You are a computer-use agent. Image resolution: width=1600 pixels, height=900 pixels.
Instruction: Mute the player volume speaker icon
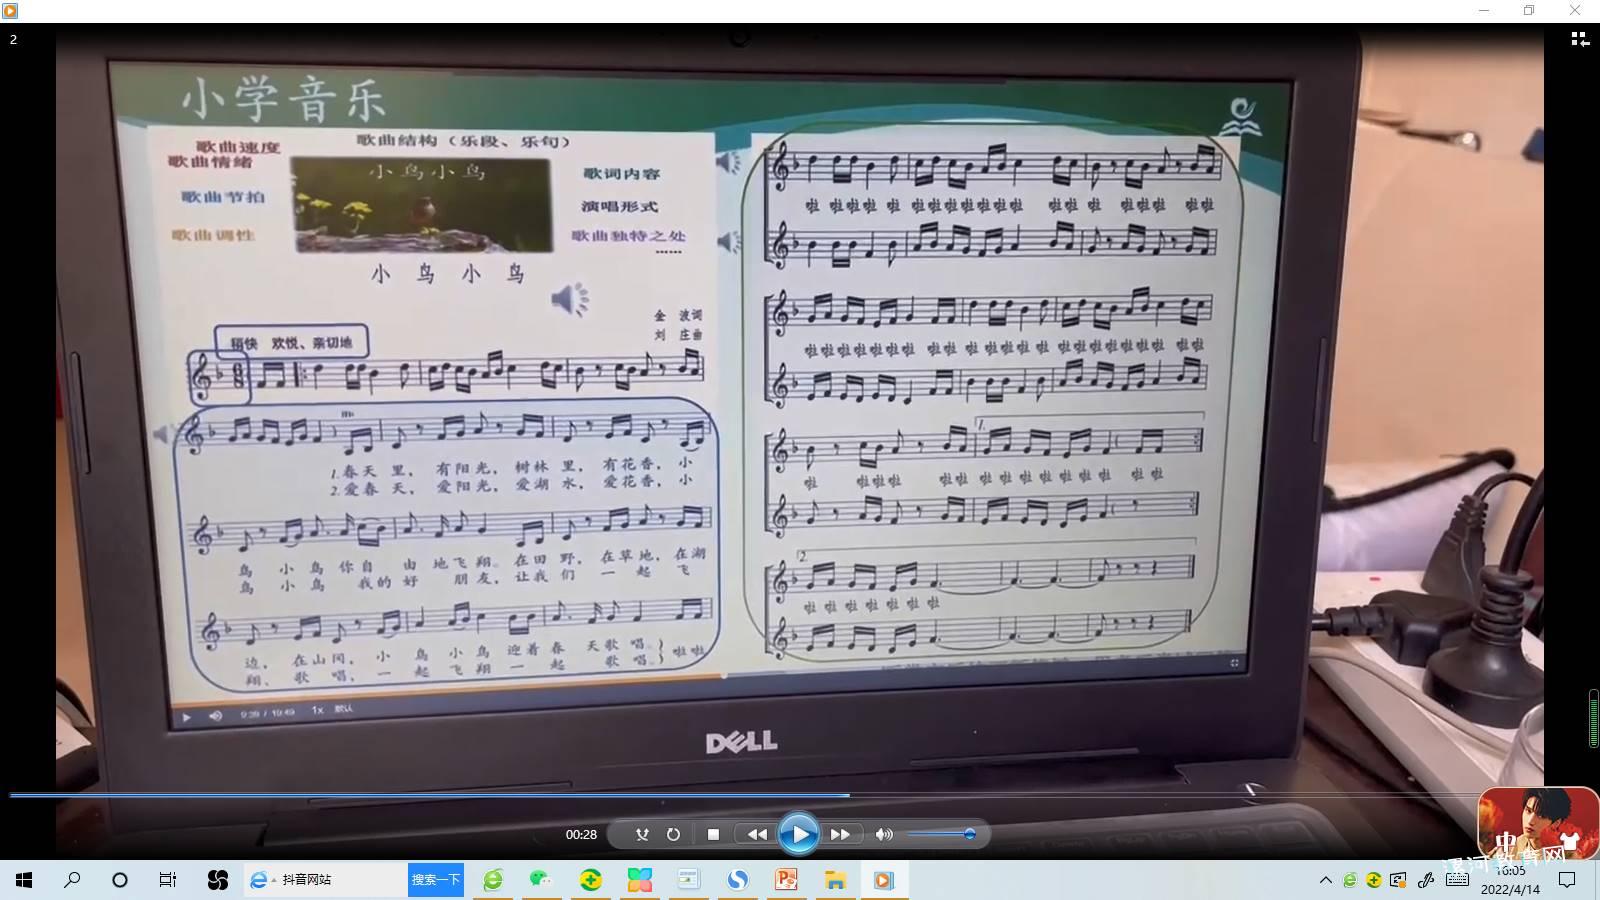point(883,834)
